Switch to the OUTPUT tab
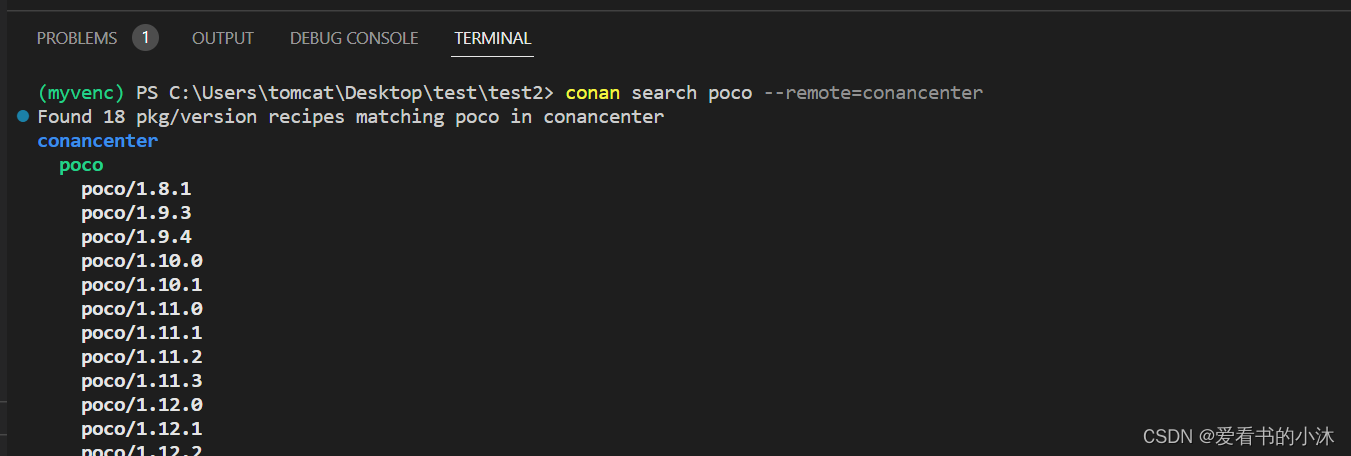Viewport: 1351px width, 456px height. click(x=223, y=38)
